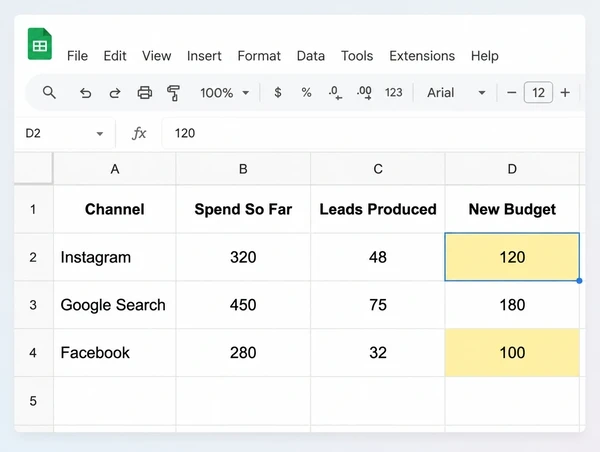Select the yellow cell showing 100
The width and height of the screenshot is (600, 452).
click(512, 352)
